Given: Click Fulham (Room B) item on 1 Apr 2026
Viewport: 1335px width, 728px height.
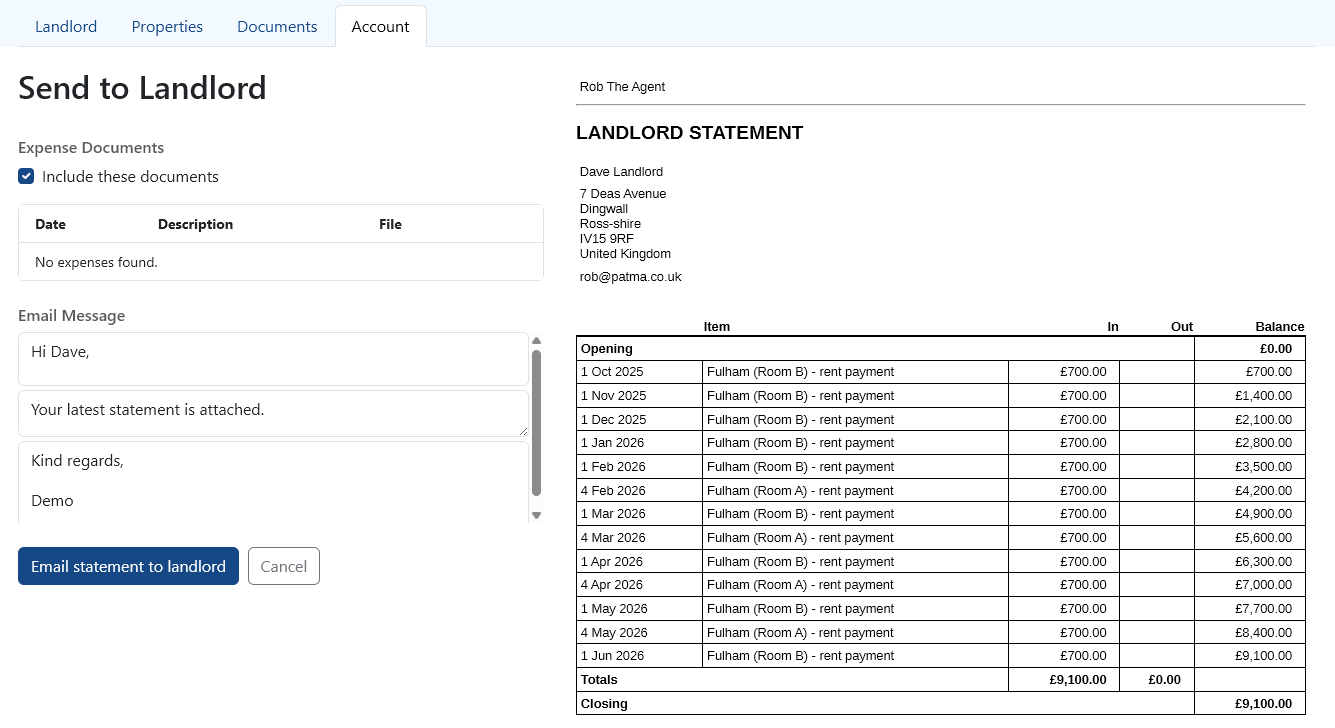Looking at the screenshot, I should coord(800,562).
